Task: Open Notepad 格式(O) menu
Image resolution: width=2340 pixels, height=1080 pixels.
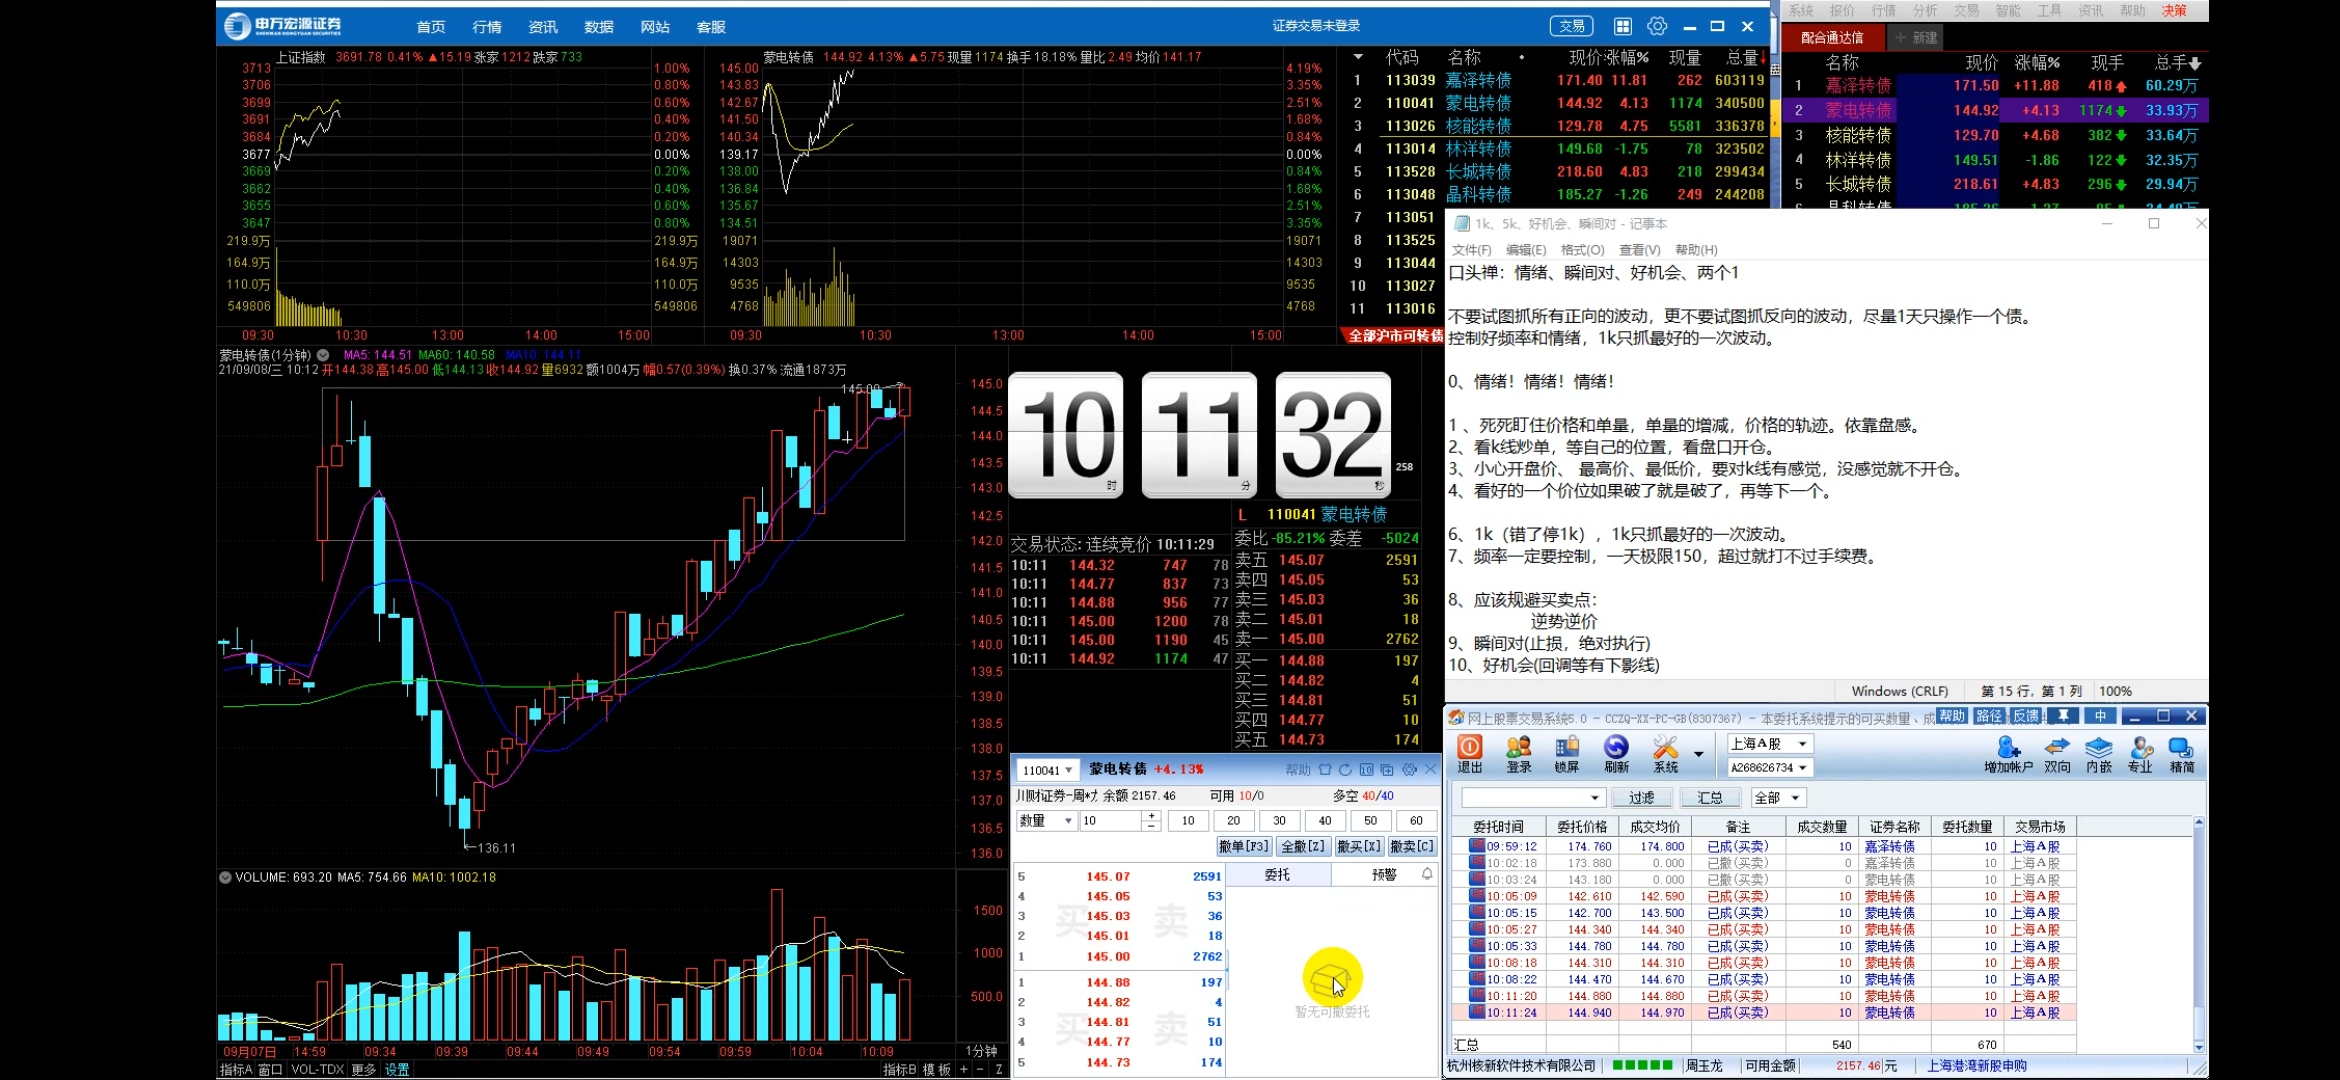Action: point(1582,250)
